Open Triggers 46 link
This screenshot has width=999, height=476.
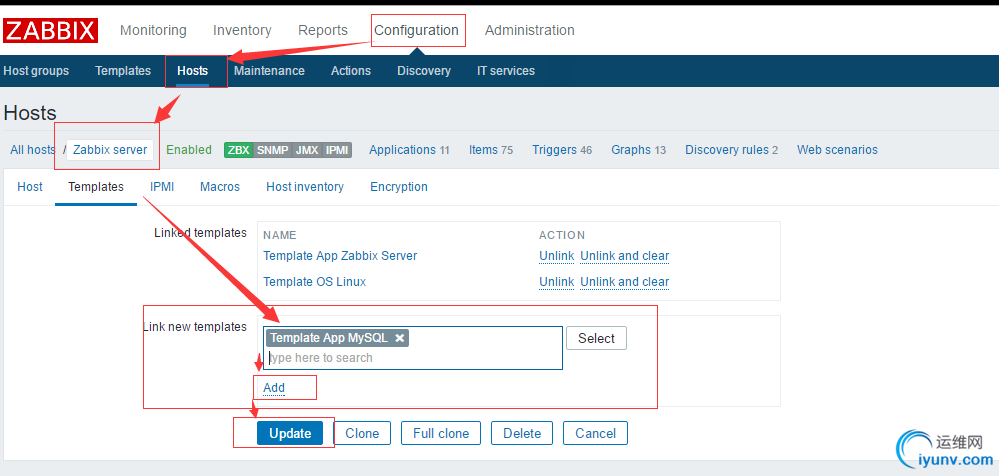click(562, 150)
